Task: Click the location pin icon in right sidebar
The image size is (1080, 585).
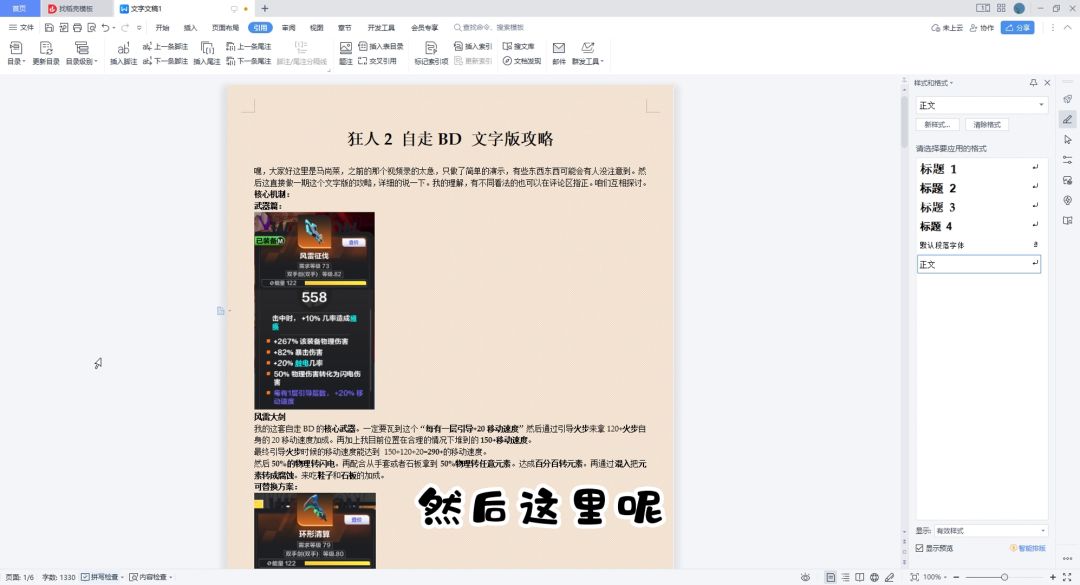Action: 1068,201
